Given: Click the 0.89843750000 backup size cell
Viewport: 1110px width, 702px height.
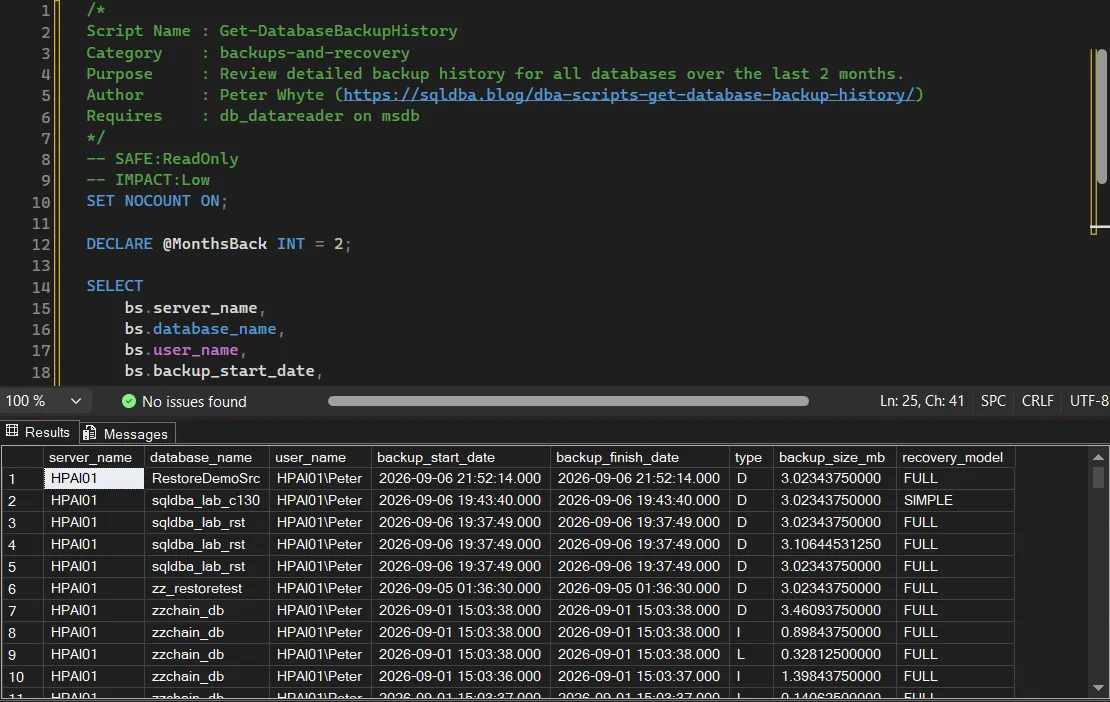Looking at the screenshot, I should [x=835, y=632].
